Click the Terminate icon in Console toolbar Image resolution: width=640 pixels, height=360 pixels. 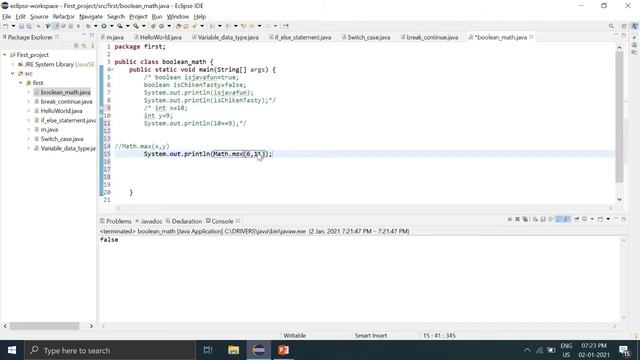(510, 219)
